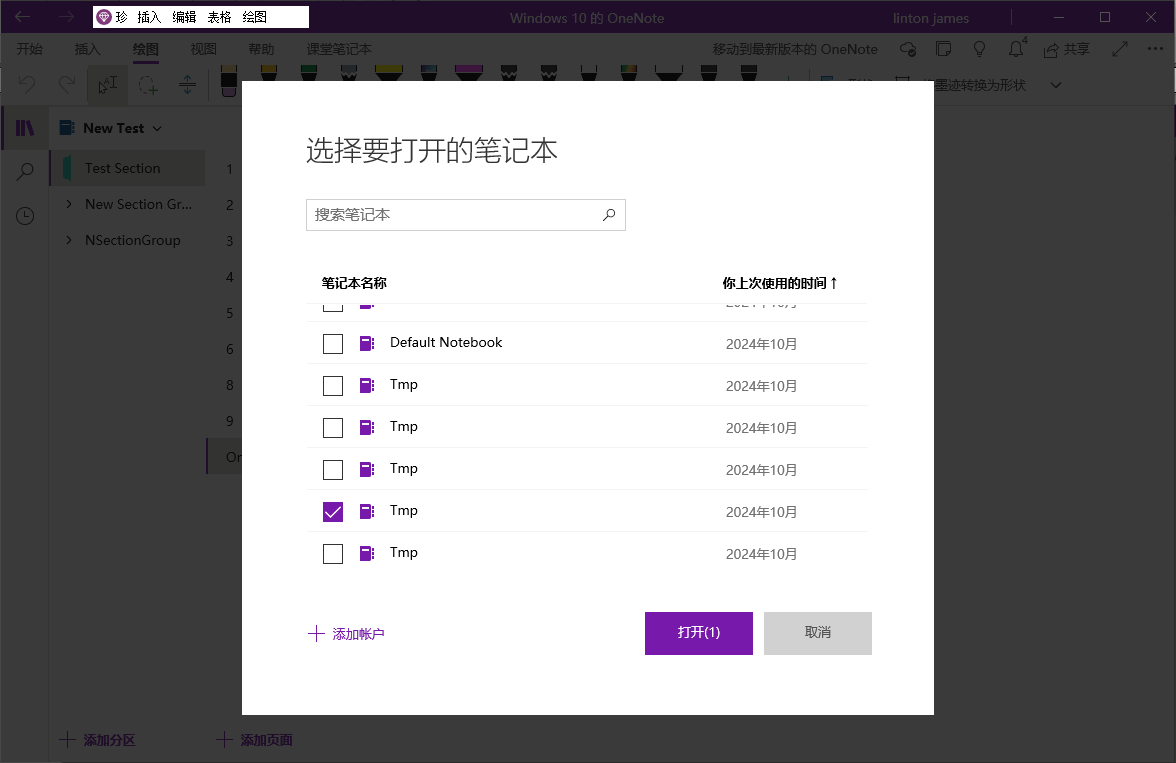
Task: Click the 笔记本名称 column header
Action: (x=354, y=283)
